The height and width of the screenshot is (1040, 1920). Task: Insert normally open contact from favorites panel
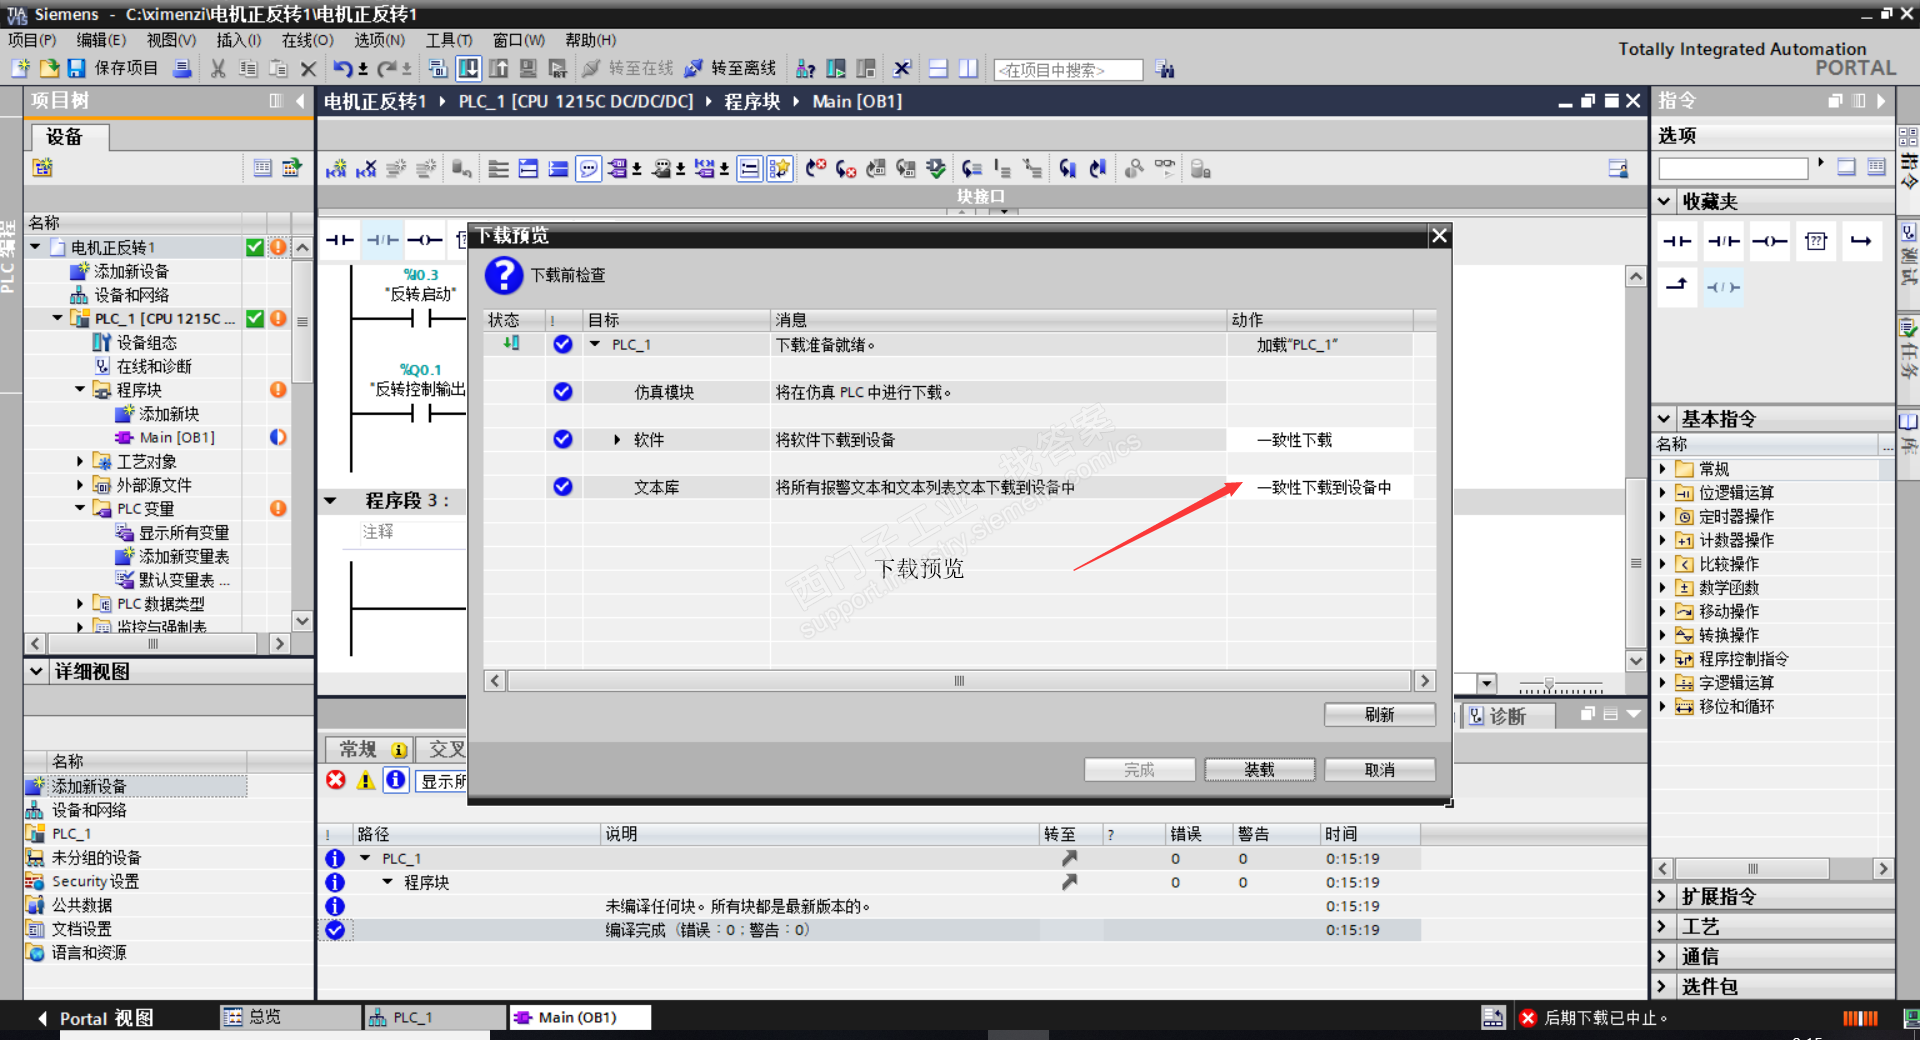1677,241
